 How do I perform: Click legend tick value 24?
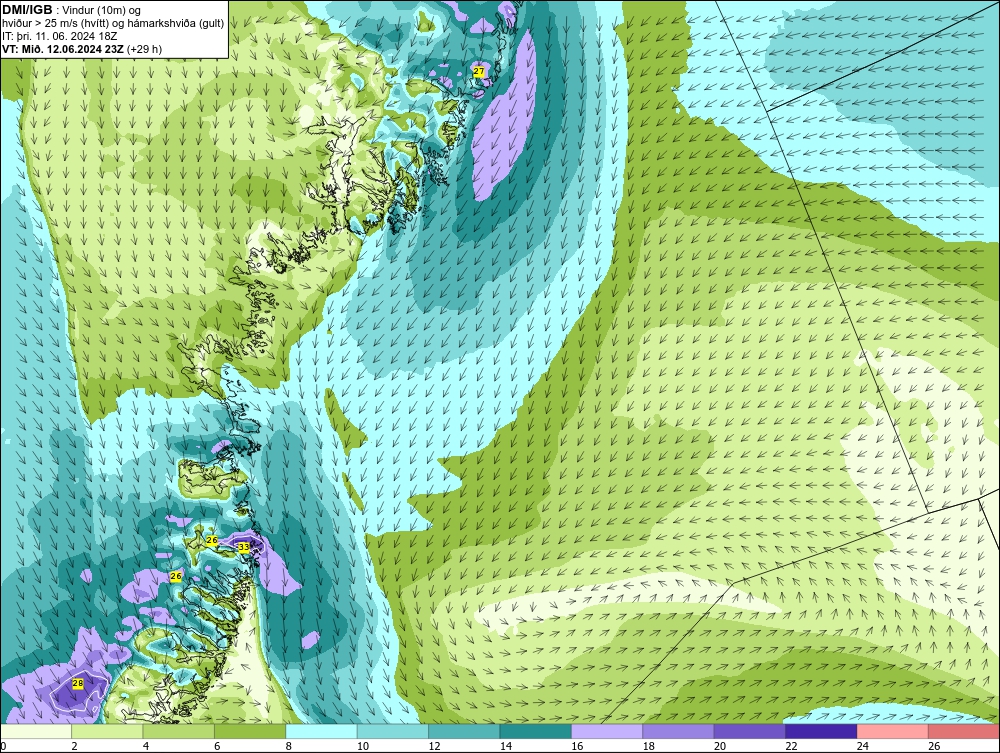[x=863, y=746]
